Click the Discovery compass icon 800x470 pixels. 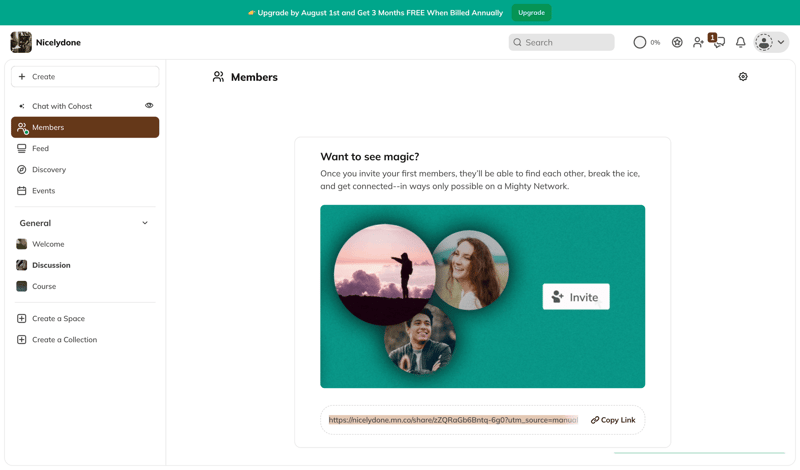(21, 169)
